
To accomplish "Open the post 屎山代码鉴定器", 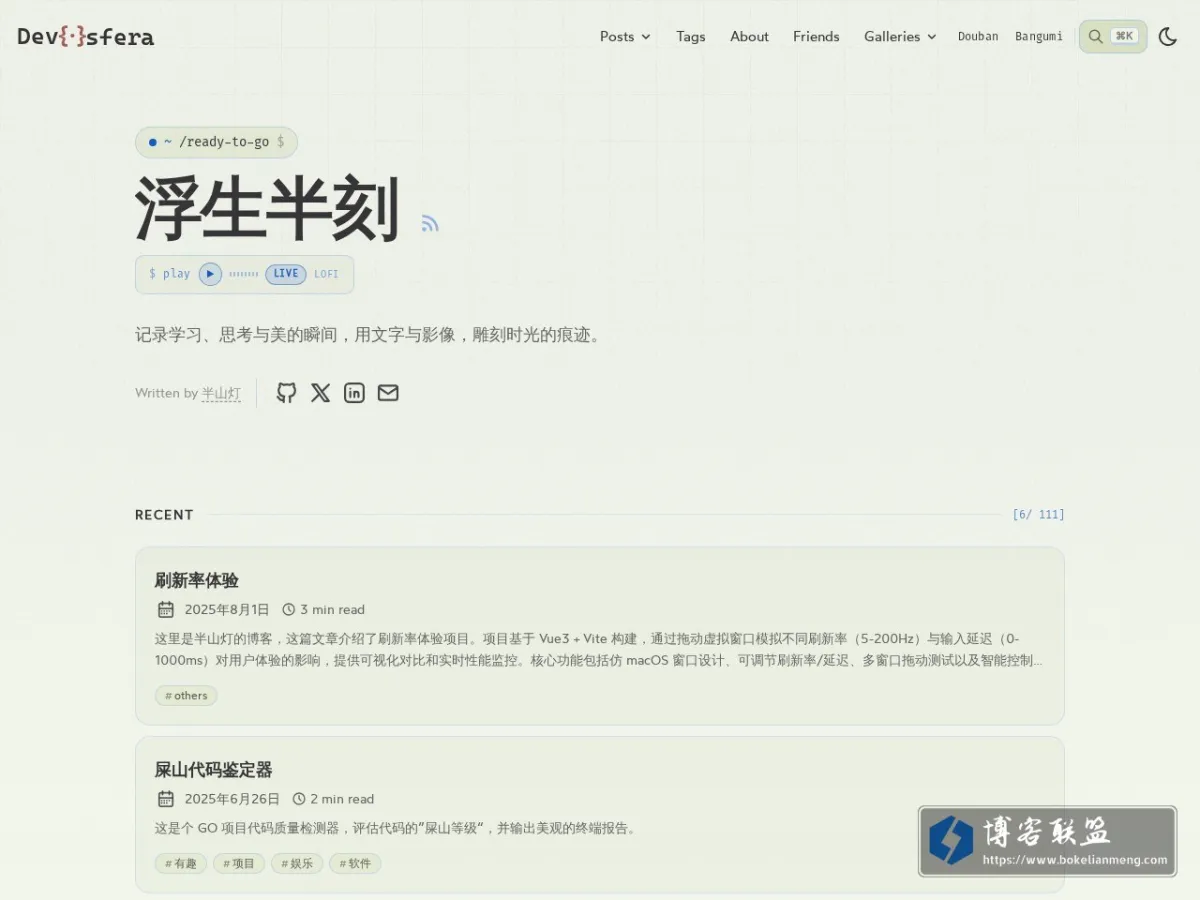I will [213, 770].
